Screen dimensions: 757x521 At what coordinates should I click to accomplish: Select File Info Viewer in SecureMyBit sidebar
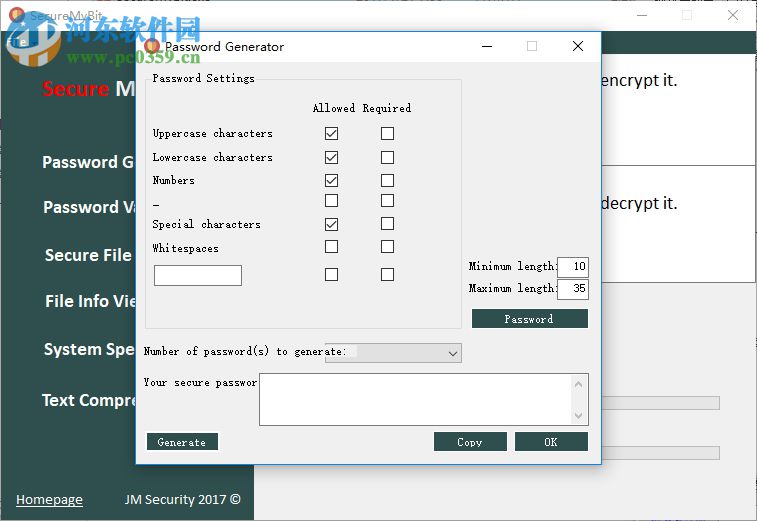tap(90, 301)
